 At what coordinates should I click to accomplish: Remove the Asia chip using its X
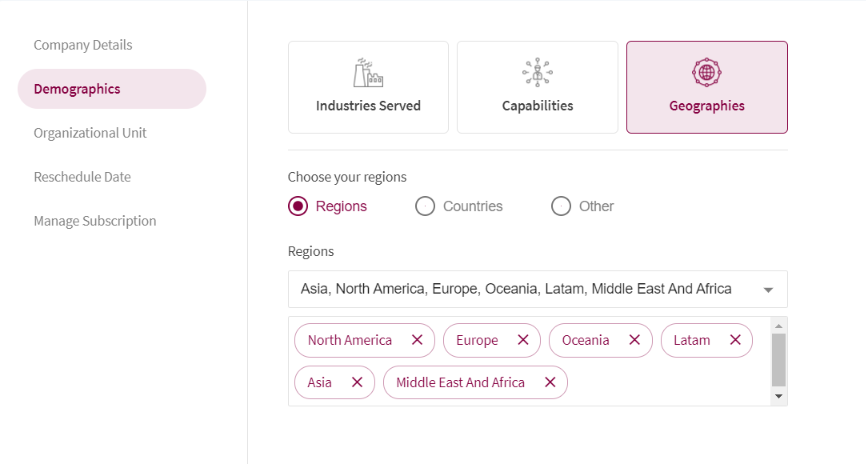[357, 382]
